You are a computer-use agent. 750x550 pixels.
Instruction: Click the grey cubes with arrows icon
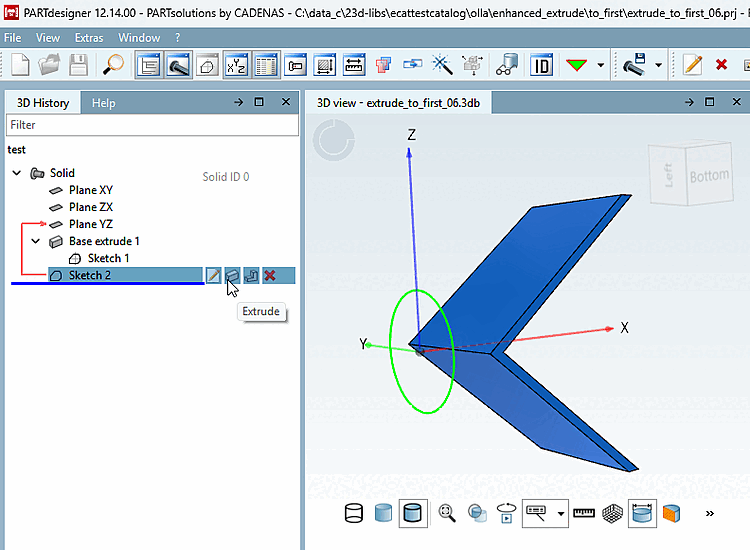pyautogui.click(x=473, y=65)
